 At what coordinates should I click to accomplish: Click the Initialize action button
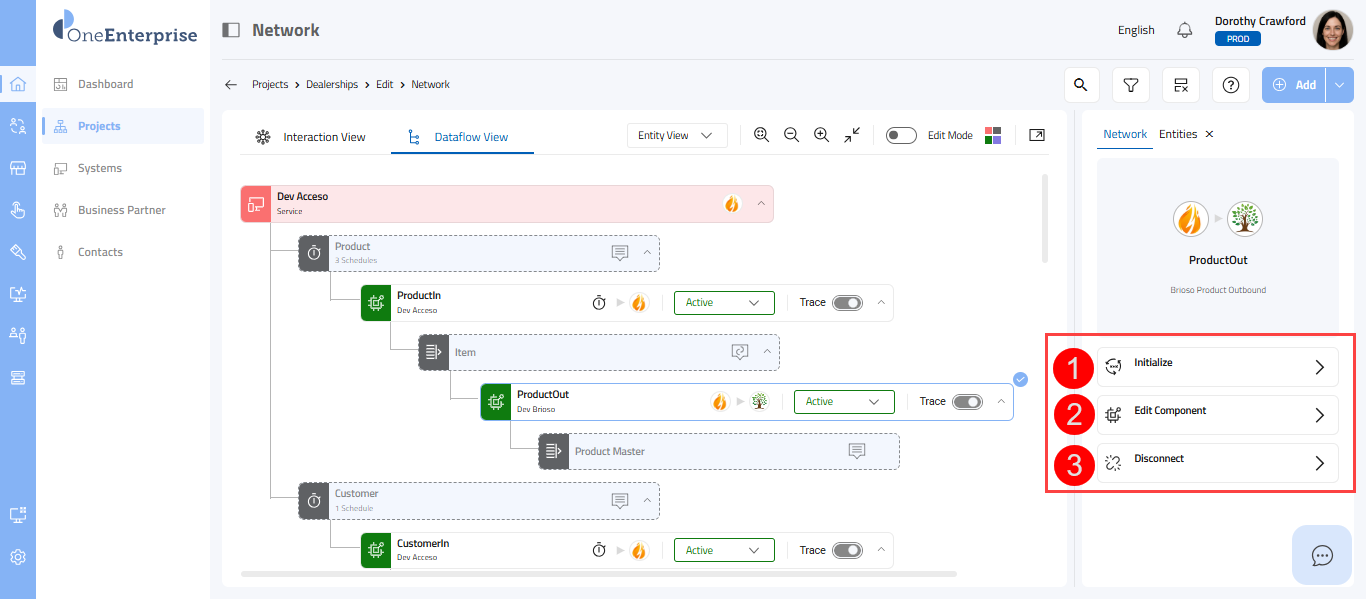pyautogui.click(x=1217, y=367)
